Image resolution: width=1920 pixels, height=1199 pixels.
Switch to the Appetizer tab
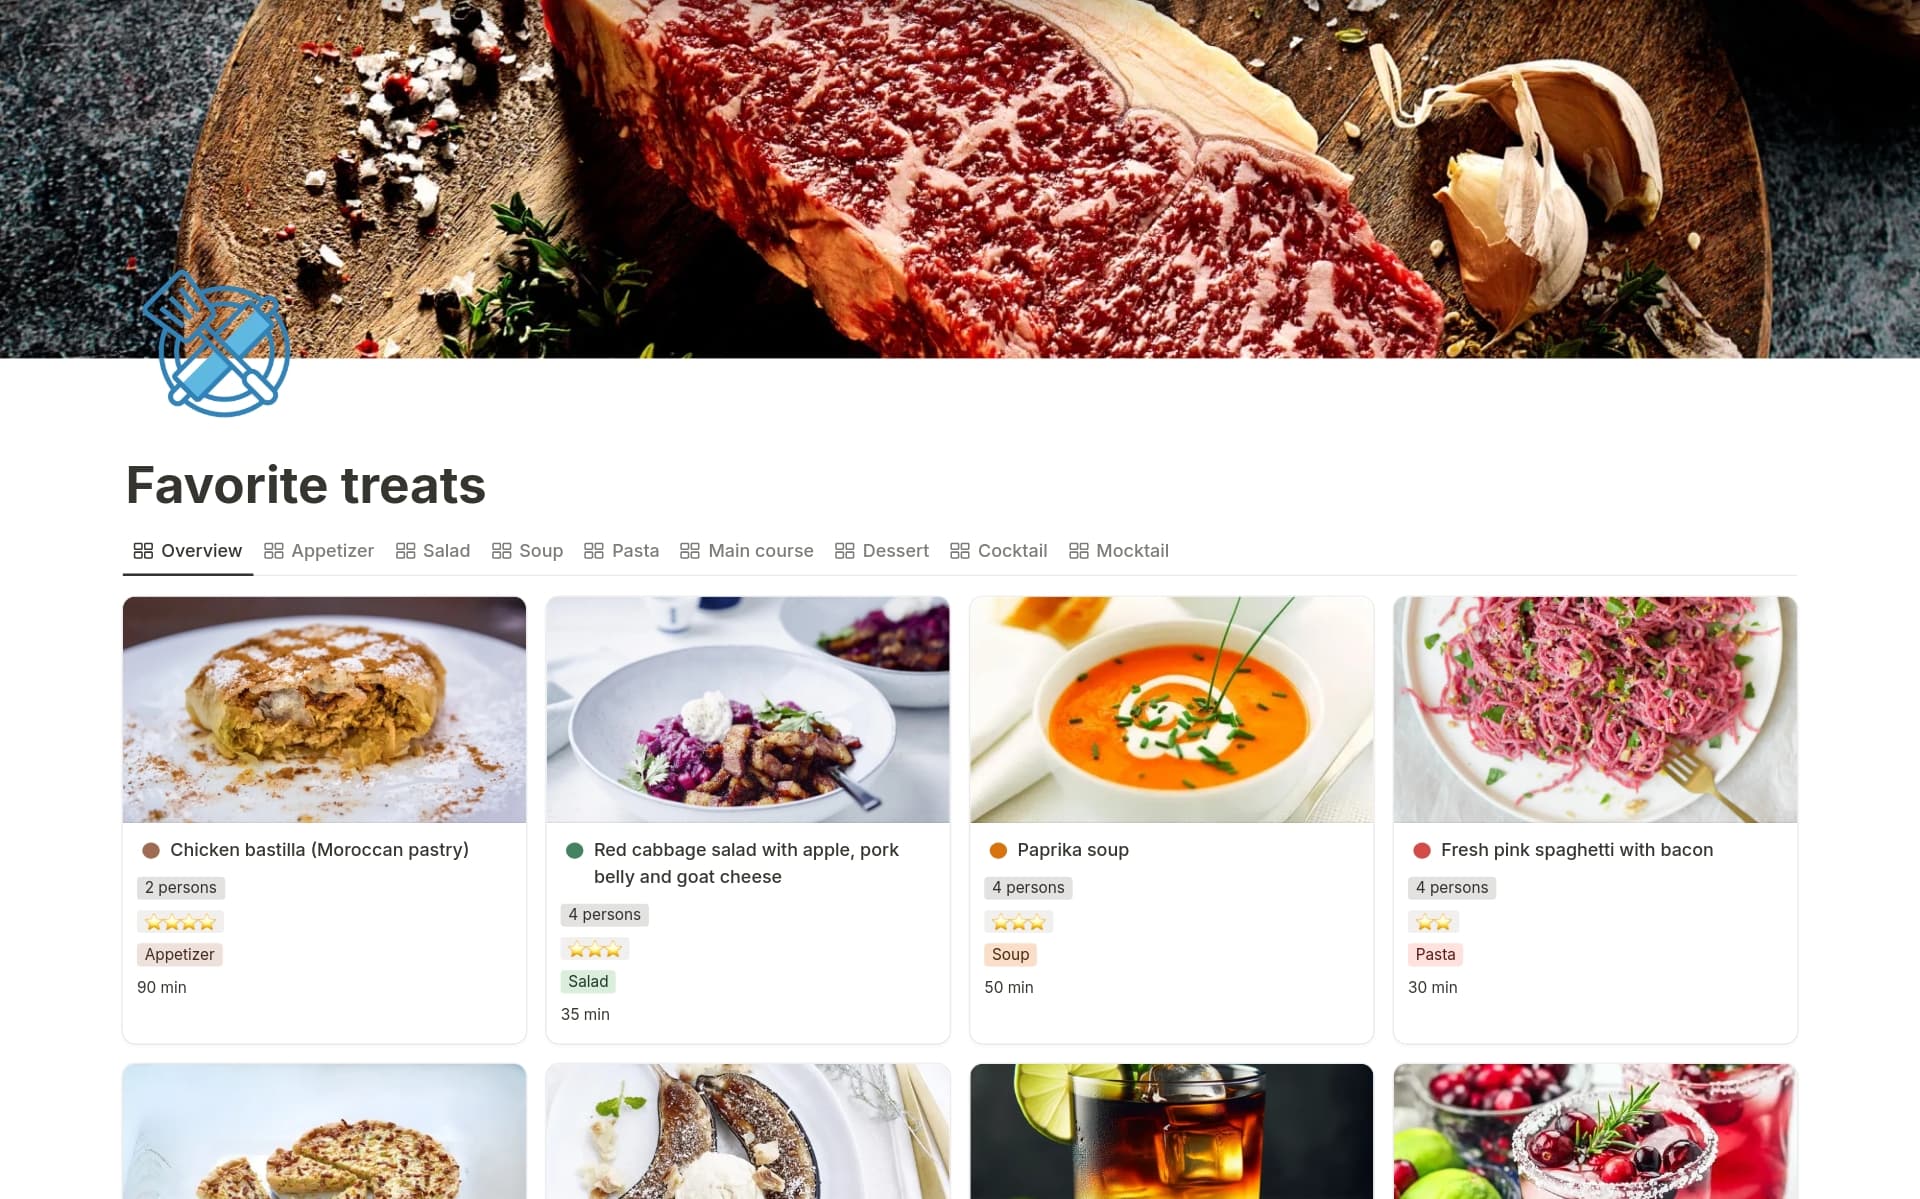click(318, 551)
